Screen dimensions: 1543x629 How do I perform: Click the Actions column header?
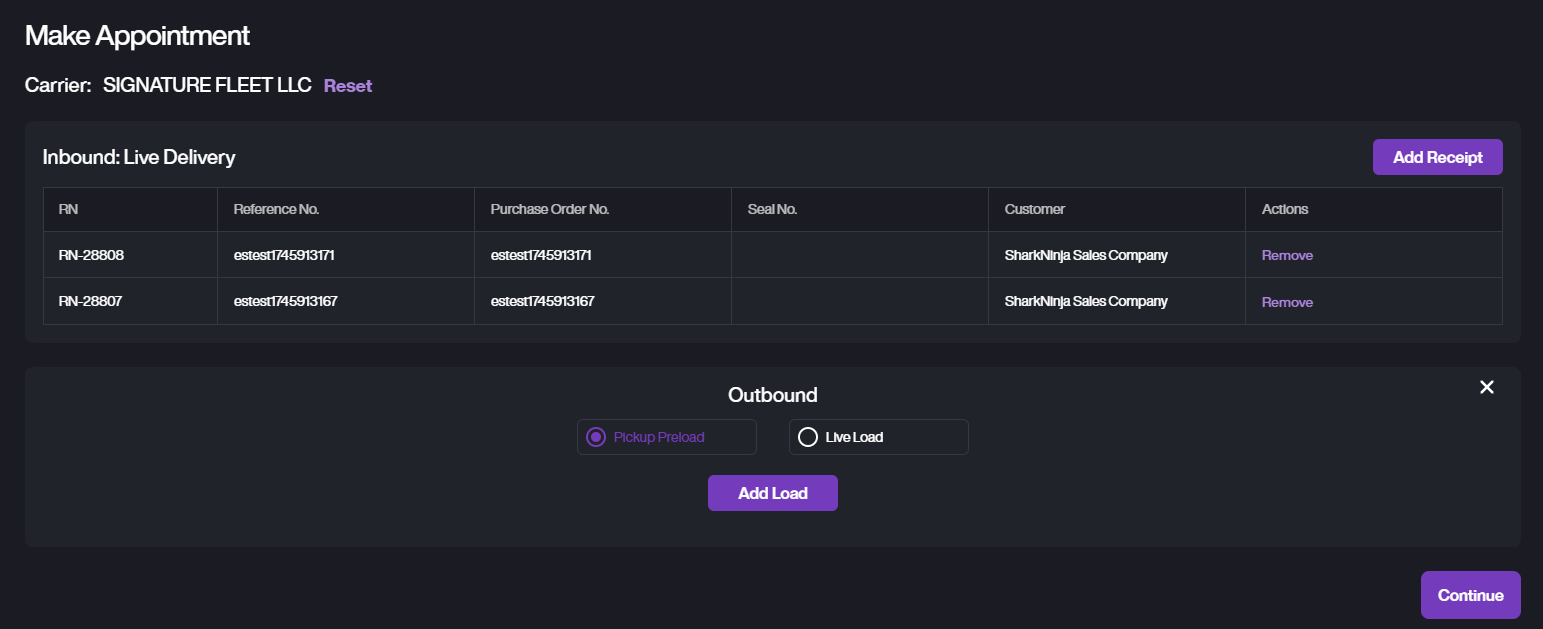click(1284, 209)
